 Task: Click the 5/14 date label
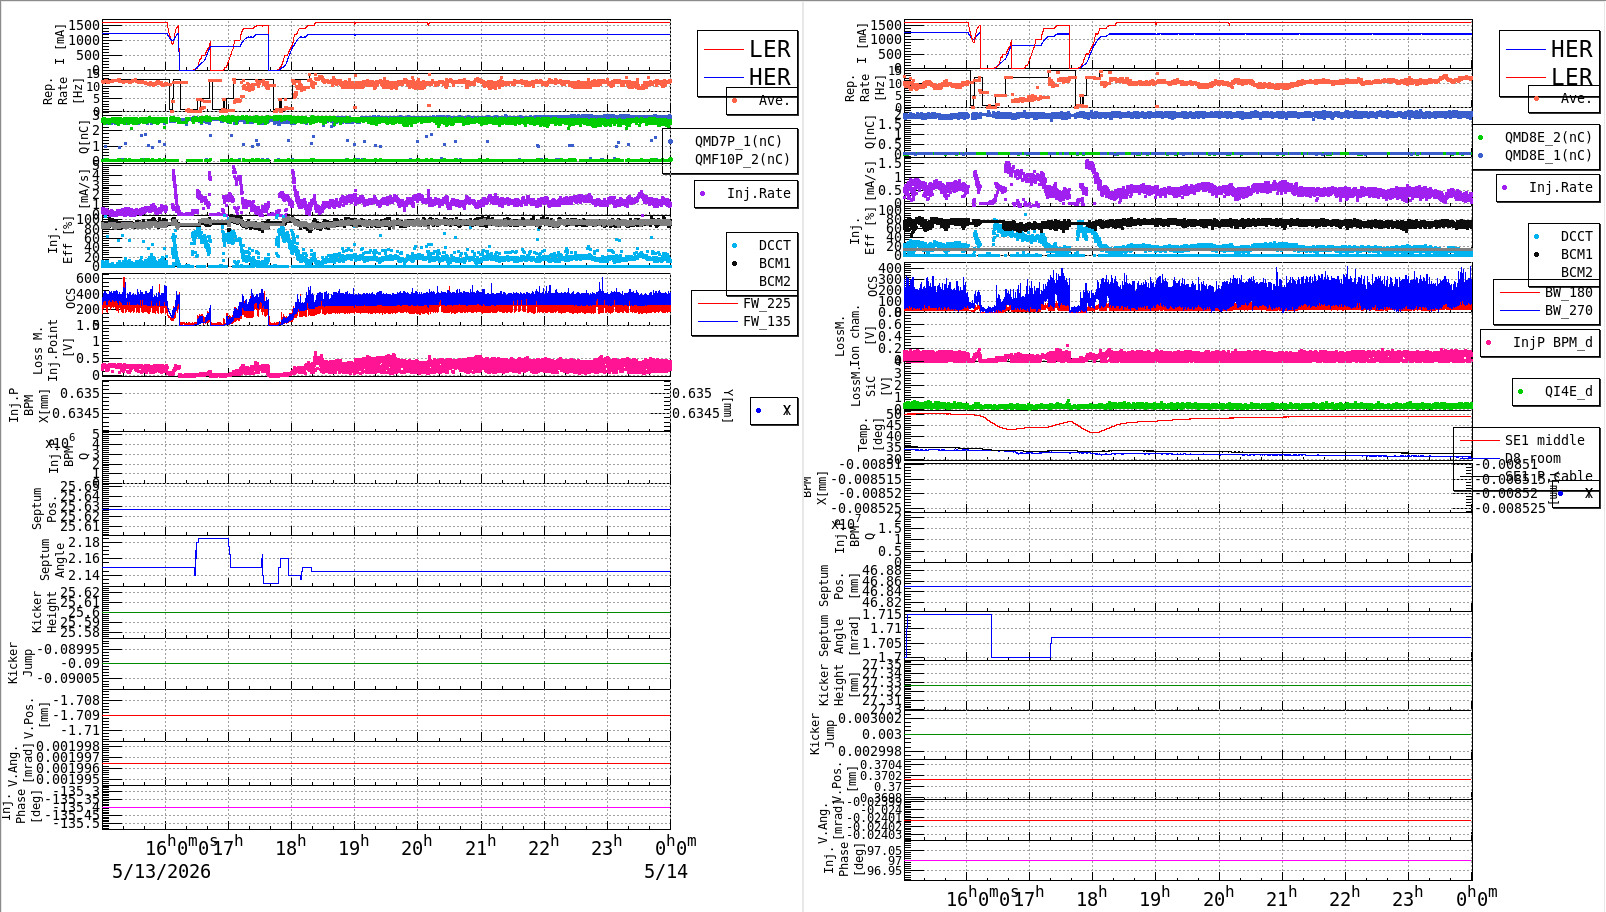pos(666,871)
